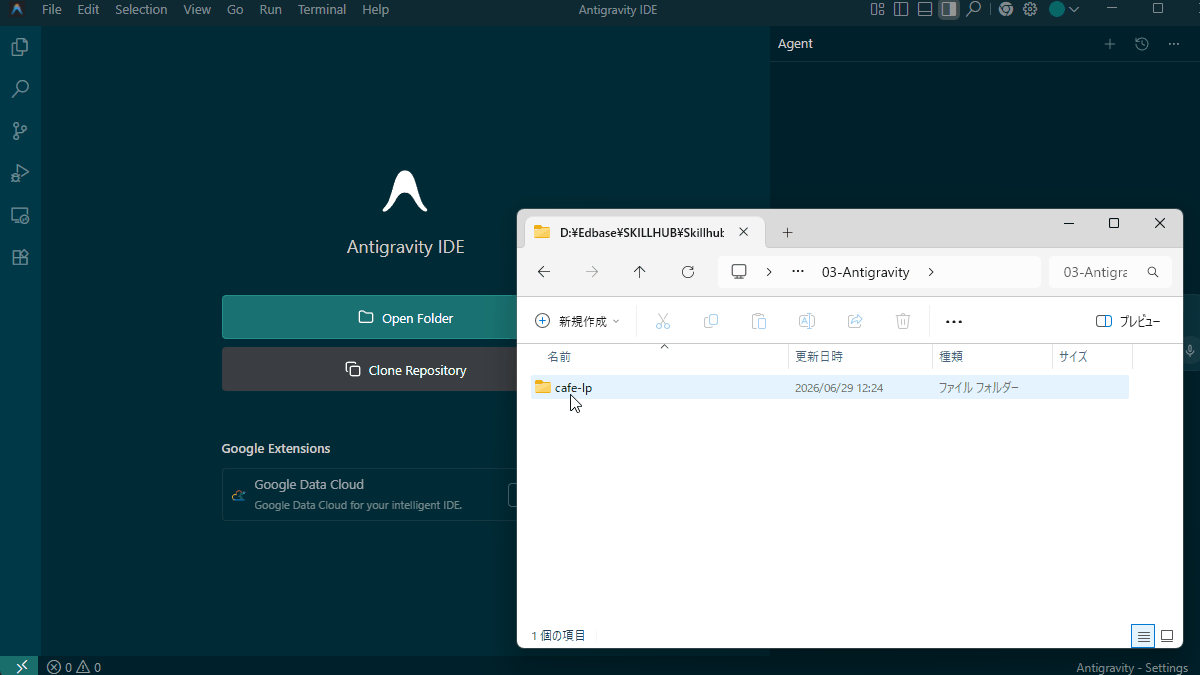Click 03-Antigravity breadcrumb in address bar

point(866,272)
